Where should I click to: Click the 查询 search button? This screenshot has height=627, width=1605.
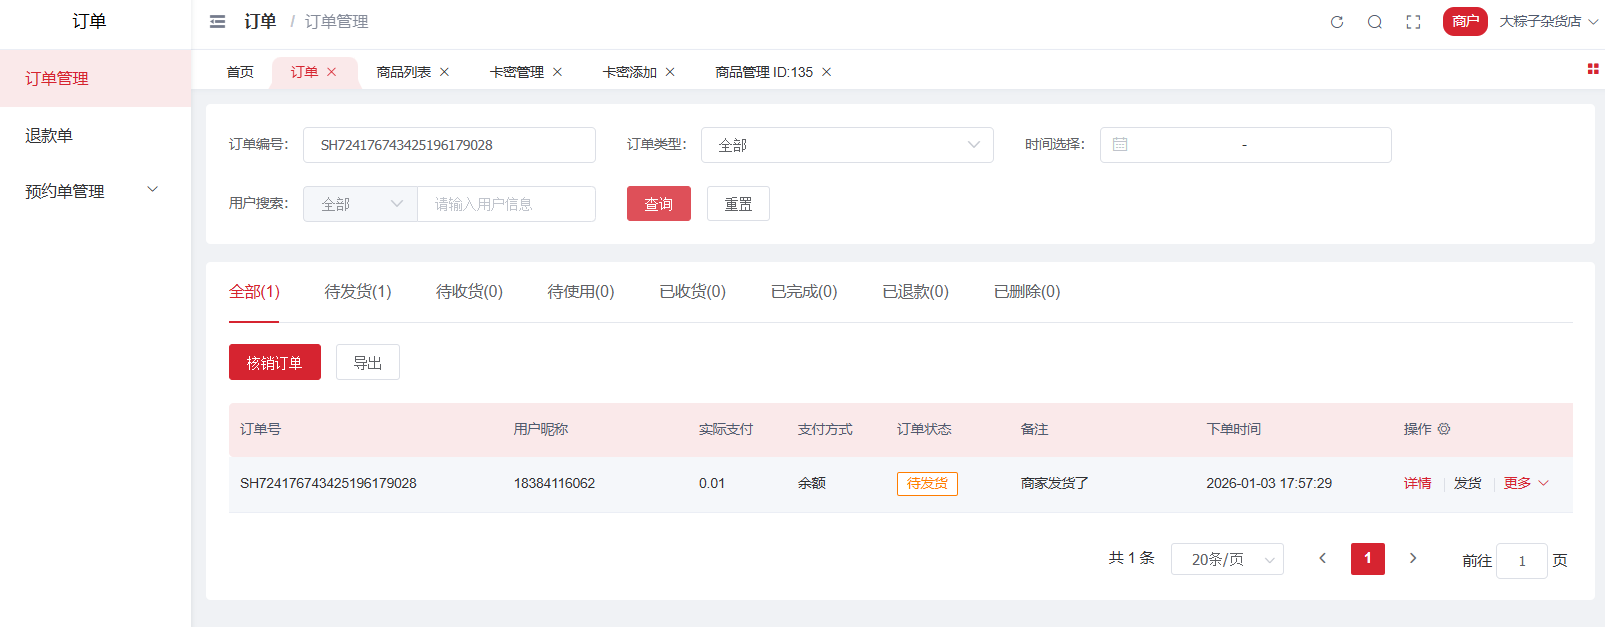[658, 204]
